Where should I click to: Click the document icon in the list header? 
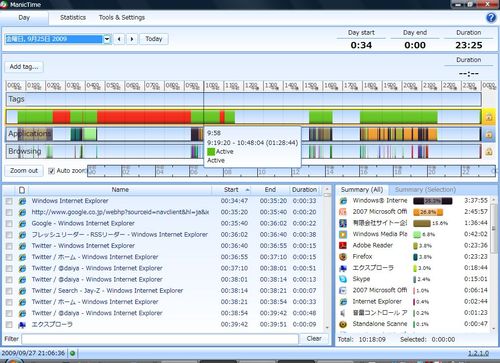[22, 190]
